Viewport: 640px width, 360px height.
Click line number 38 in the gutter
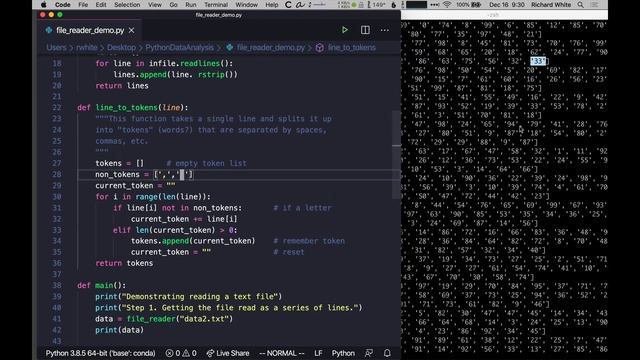point(57,285)
